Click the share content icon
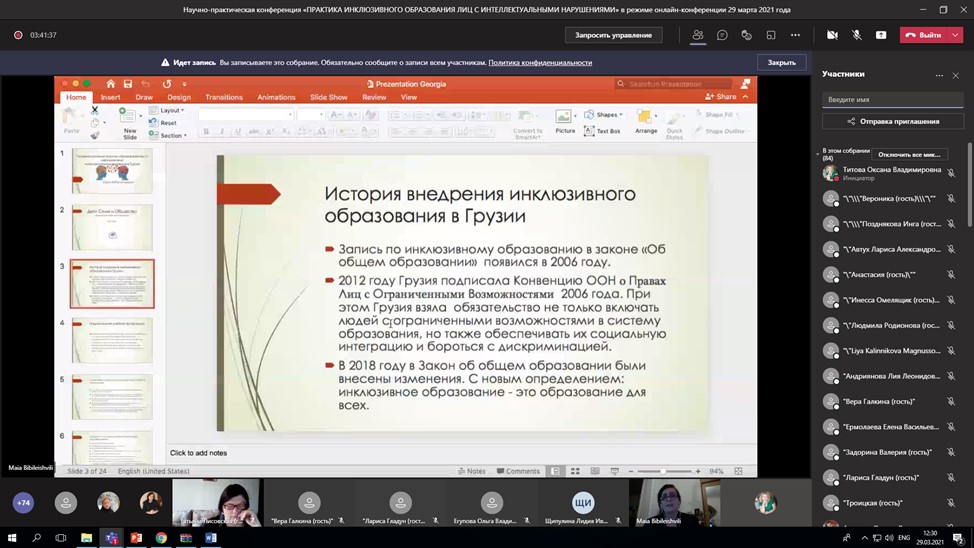Screen dimensions: 974x548 pos(881,35)
